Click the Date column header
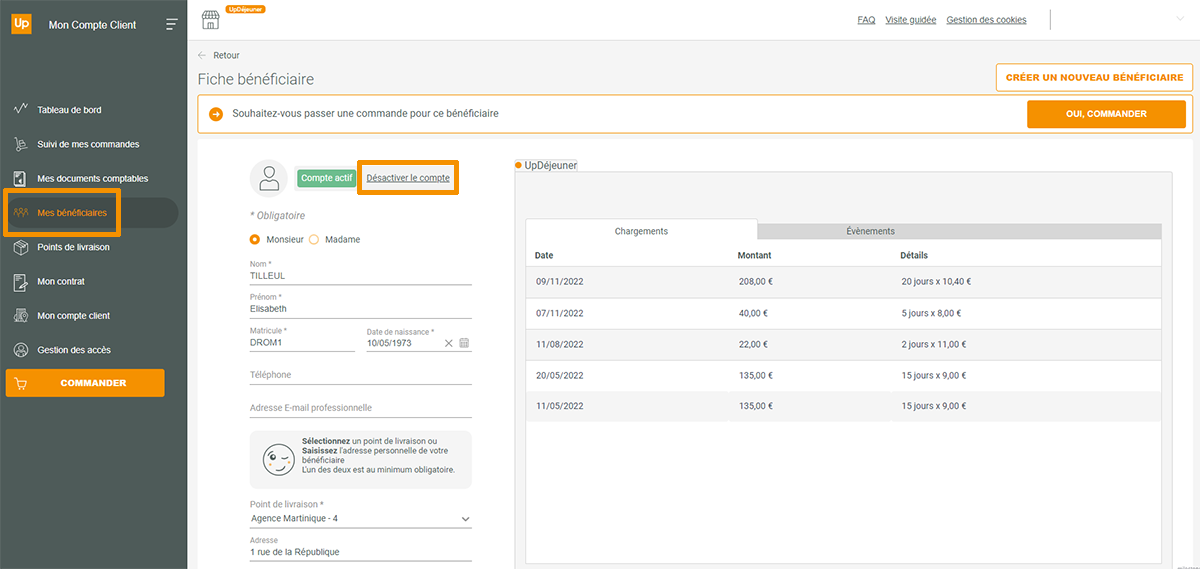This screenshot has height=569, width=1200. (544, 255)
